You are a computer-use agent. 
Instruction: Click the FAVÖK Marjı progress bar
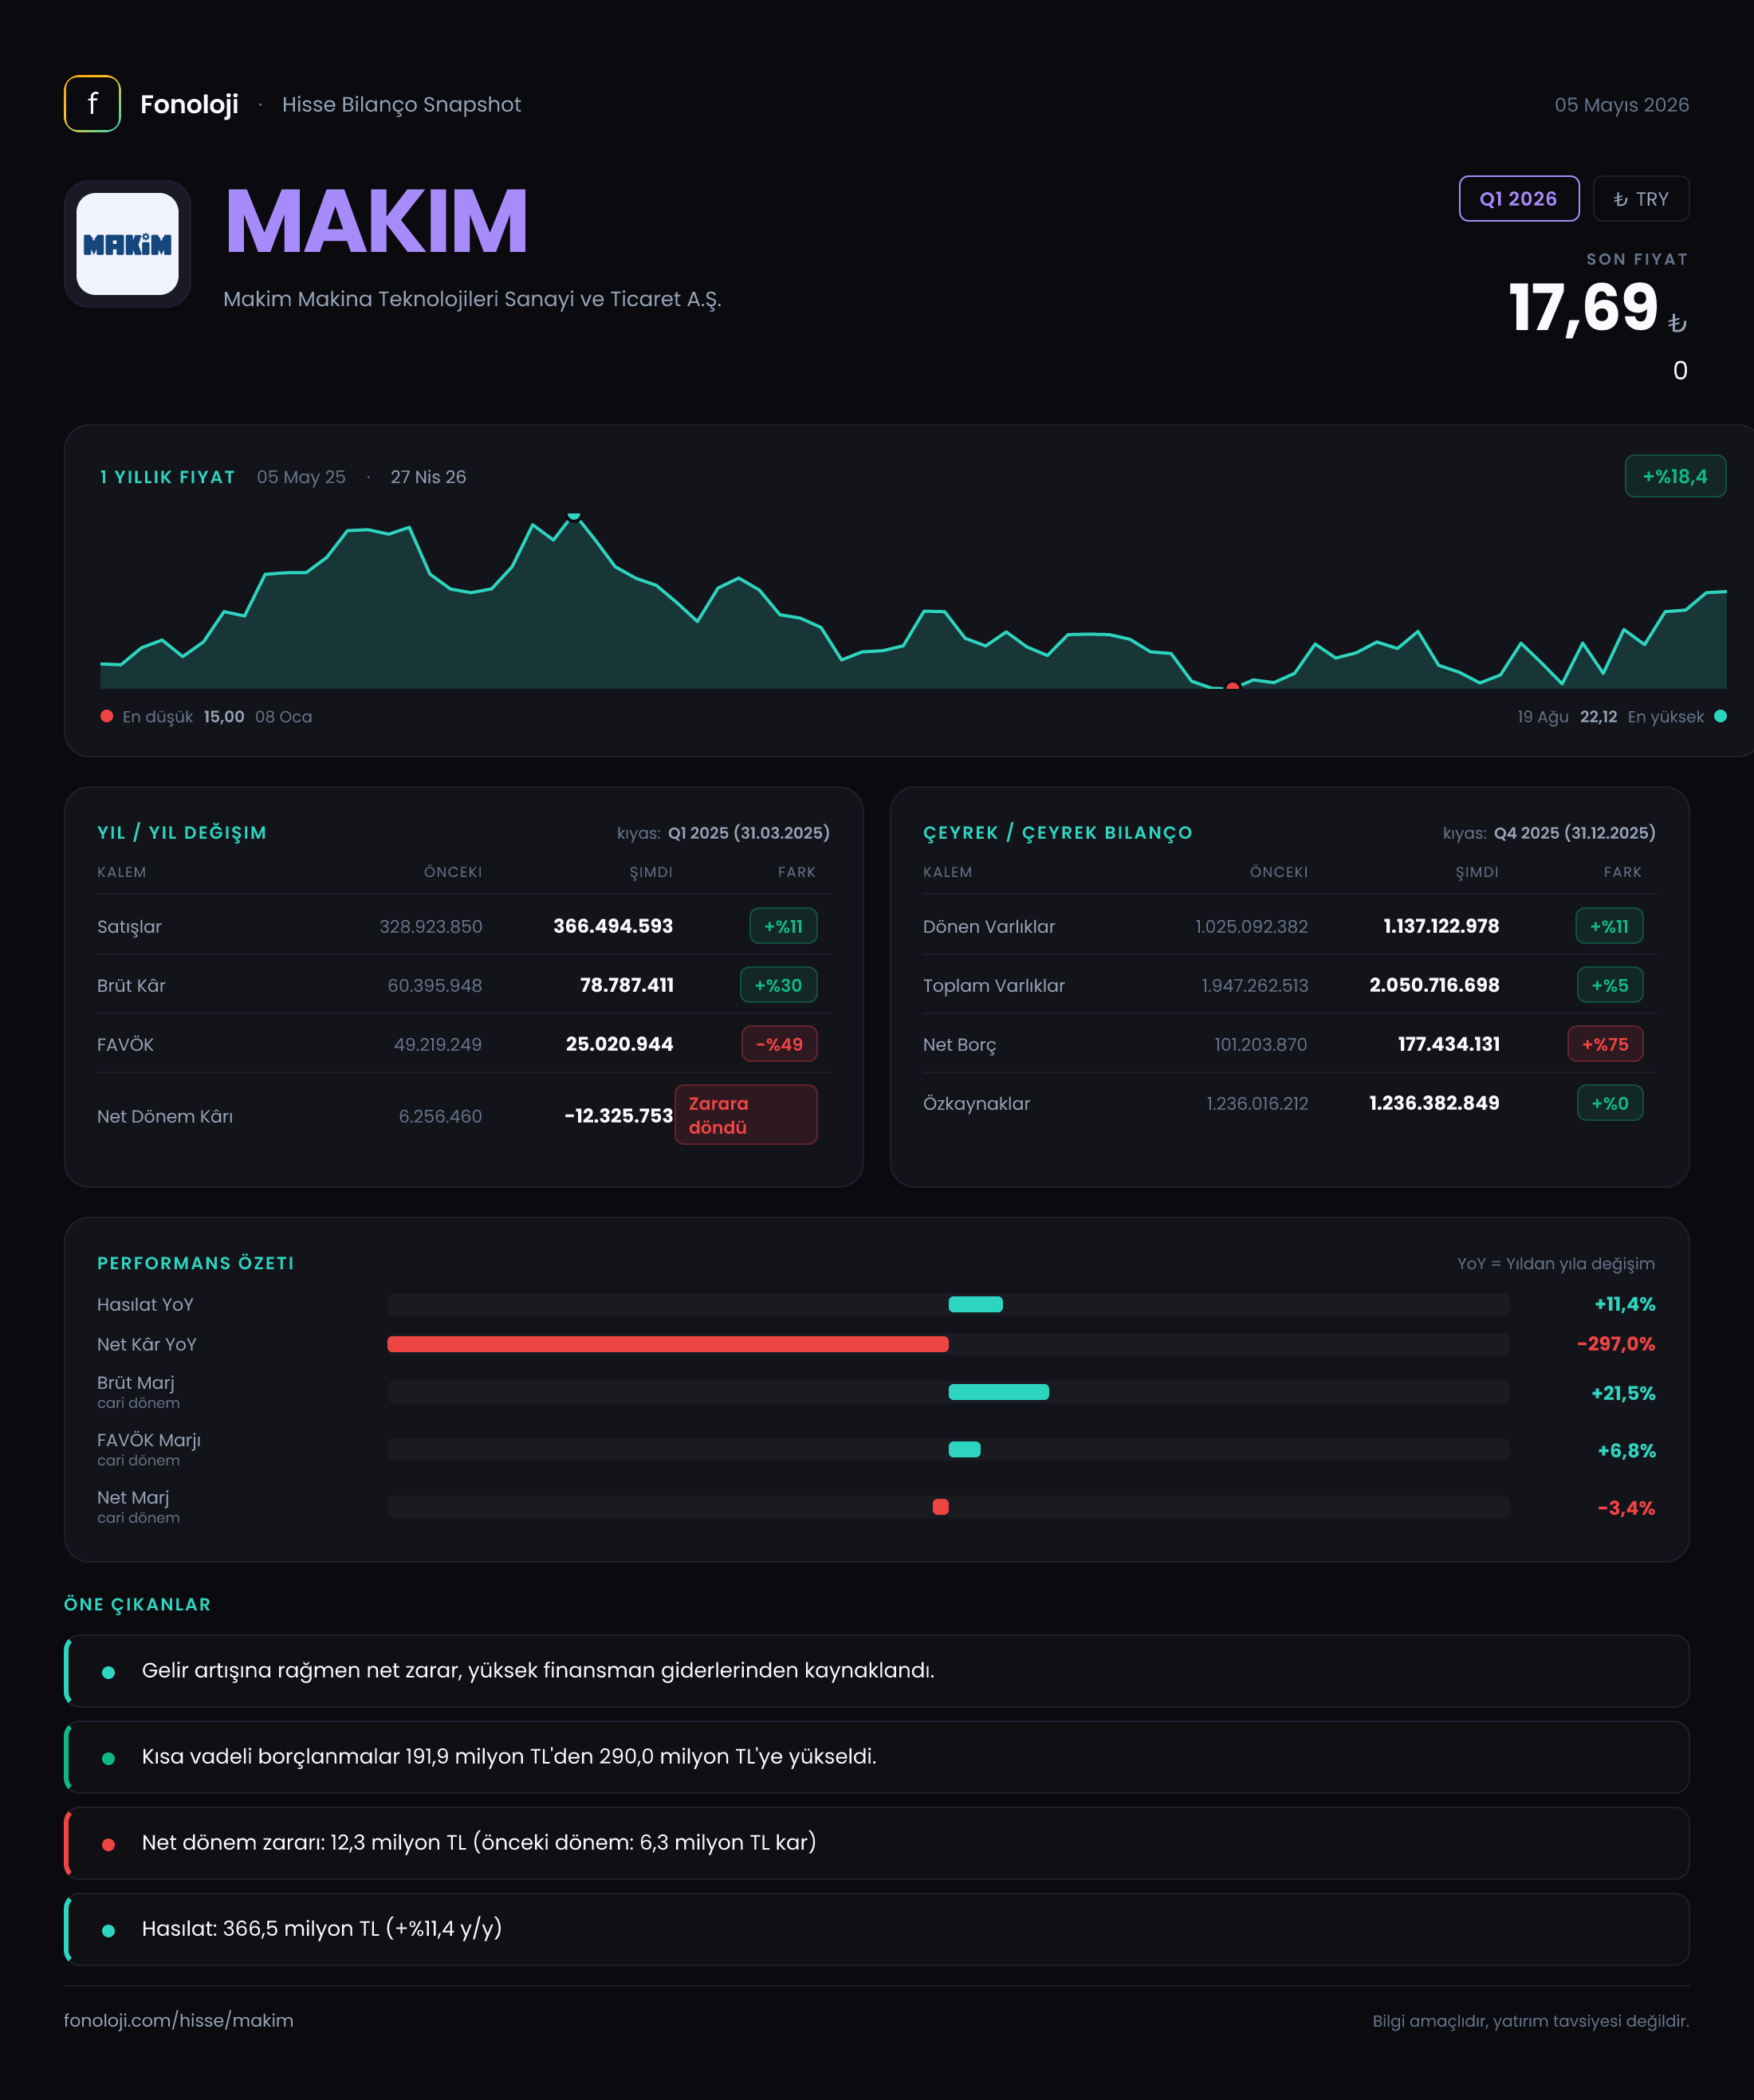pos(948,1449)
